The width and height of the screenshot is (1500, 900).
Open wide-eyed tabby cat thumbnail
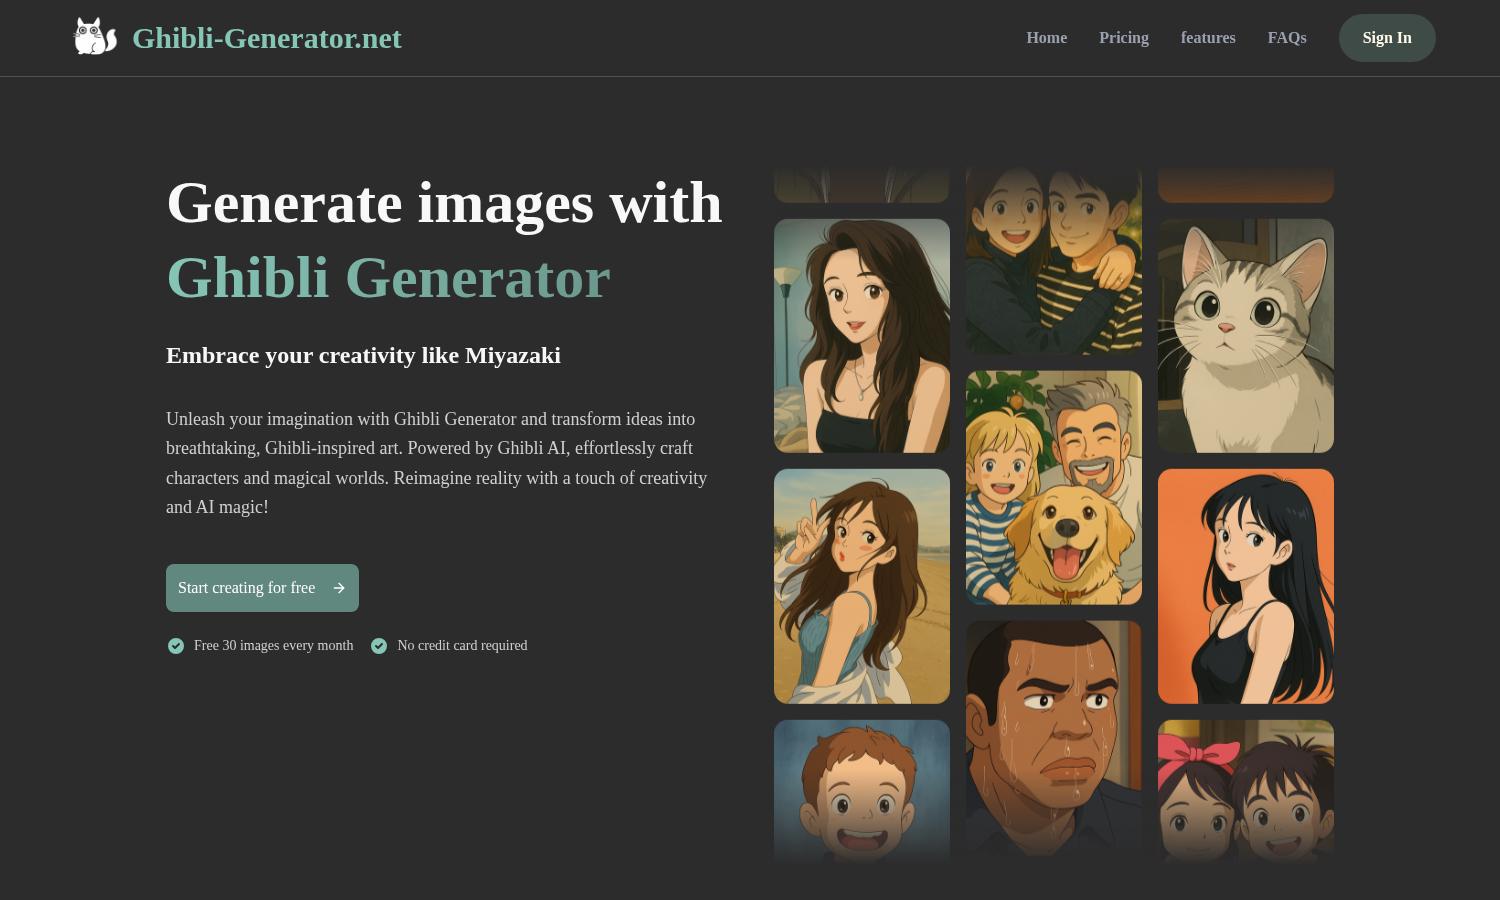point(1246,336)
